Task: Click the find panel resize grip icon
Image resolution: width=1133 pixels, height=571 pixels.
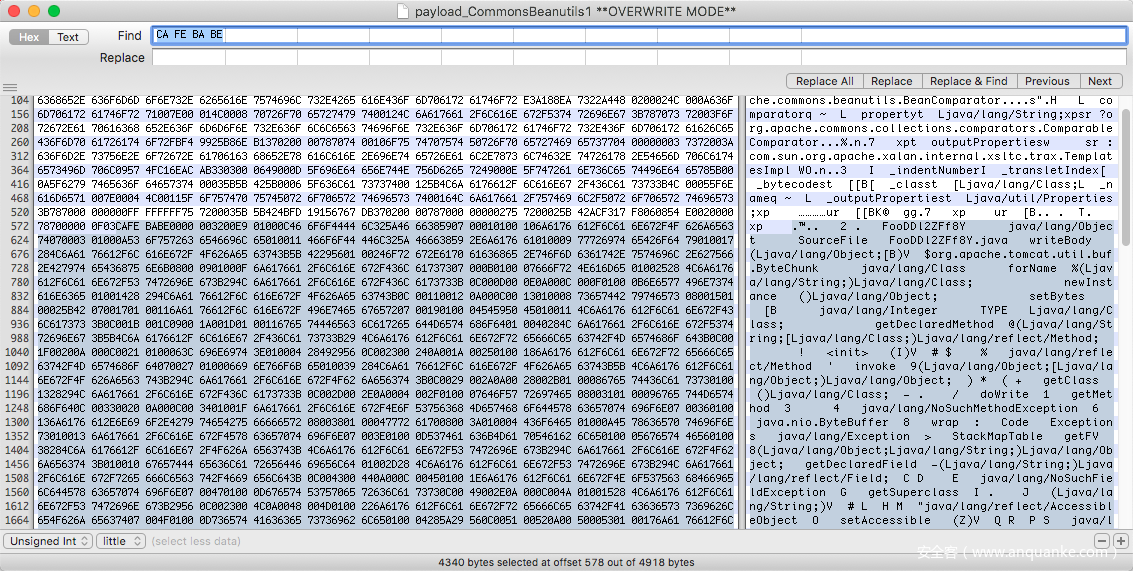Action: tap(10, 87)
